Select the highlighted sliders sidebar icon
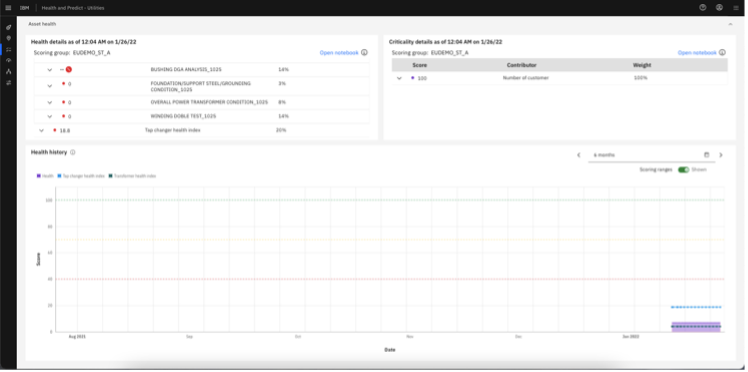Viewport: 748px width, 372px height. pyautogui.click(x=8, y=49)
